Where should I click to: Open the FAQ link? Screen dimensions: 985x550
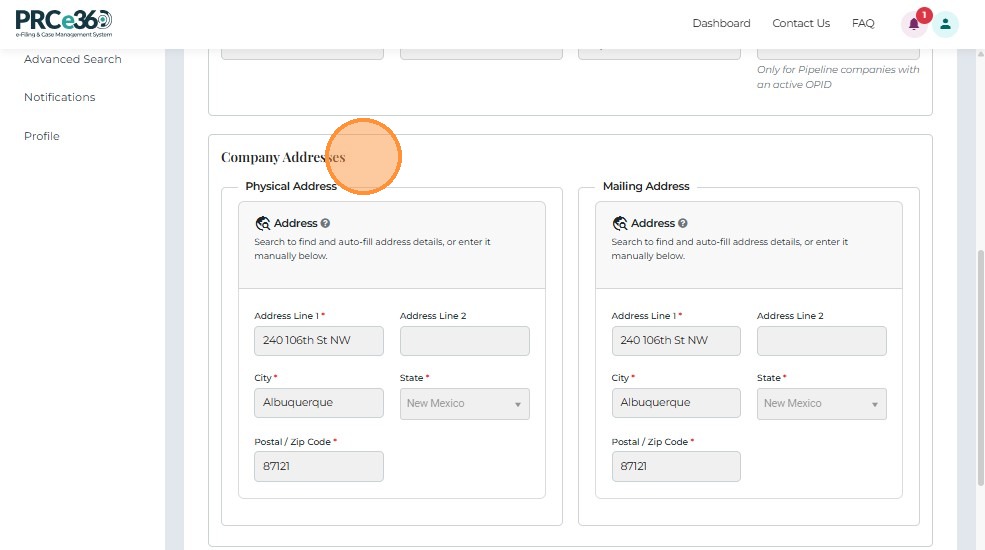(863, 24)
